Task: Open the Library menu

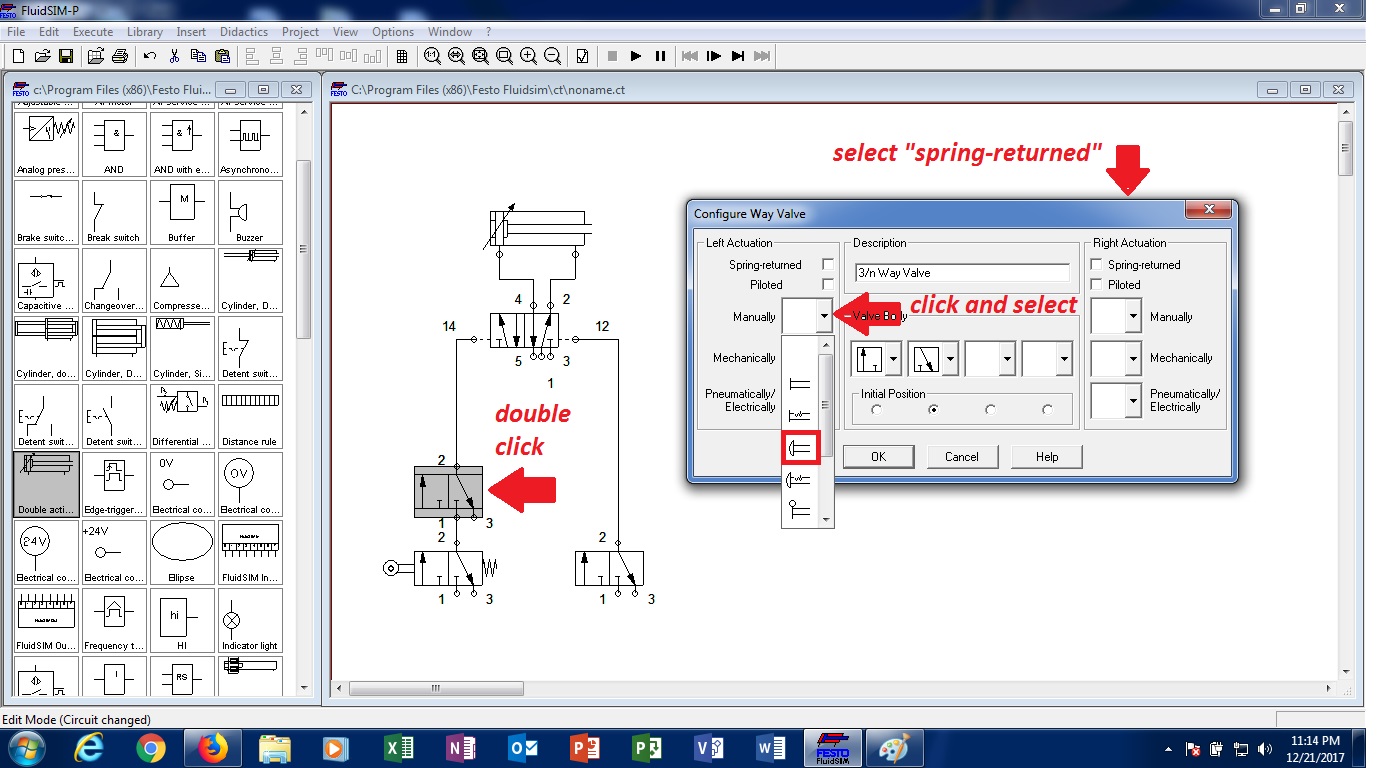Action: [x=145, y=32]
